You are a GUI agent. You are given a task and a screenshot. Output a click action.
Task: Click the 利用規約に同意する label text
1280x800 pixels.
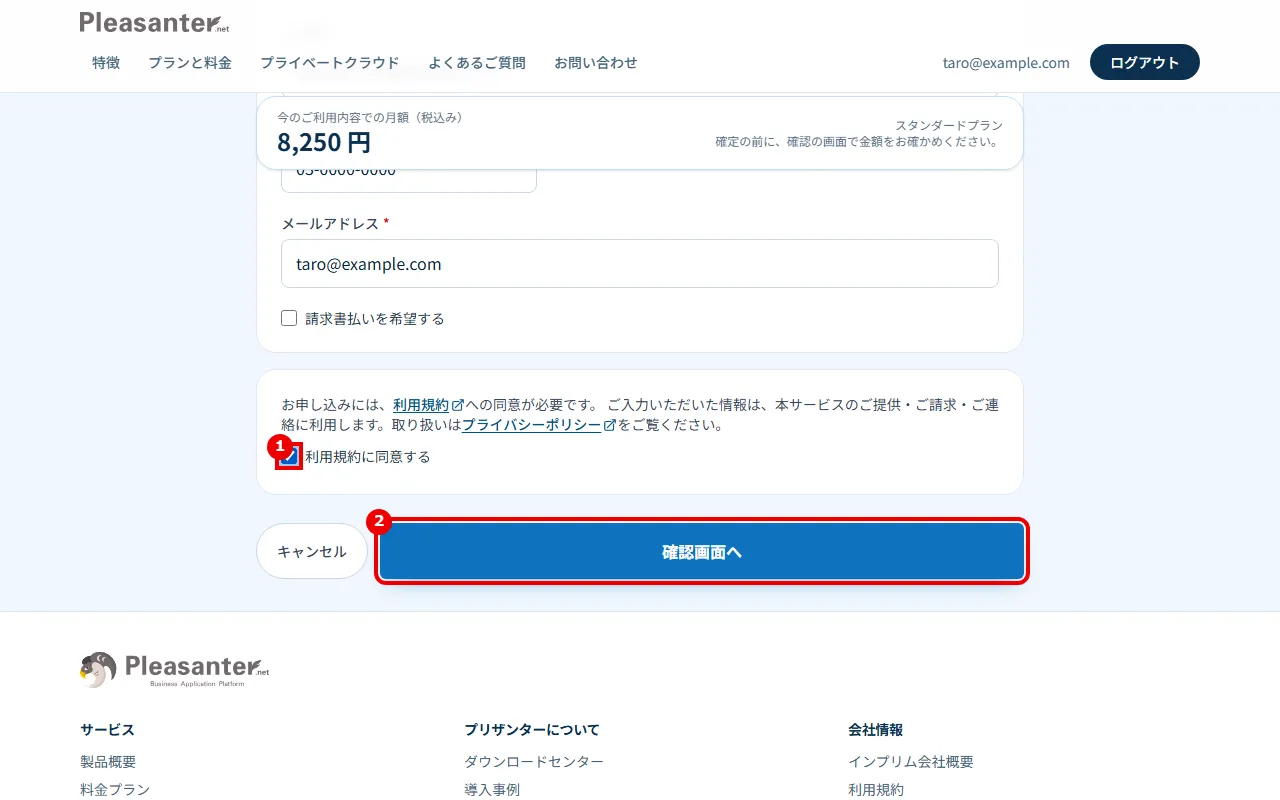tap(368, 456)
